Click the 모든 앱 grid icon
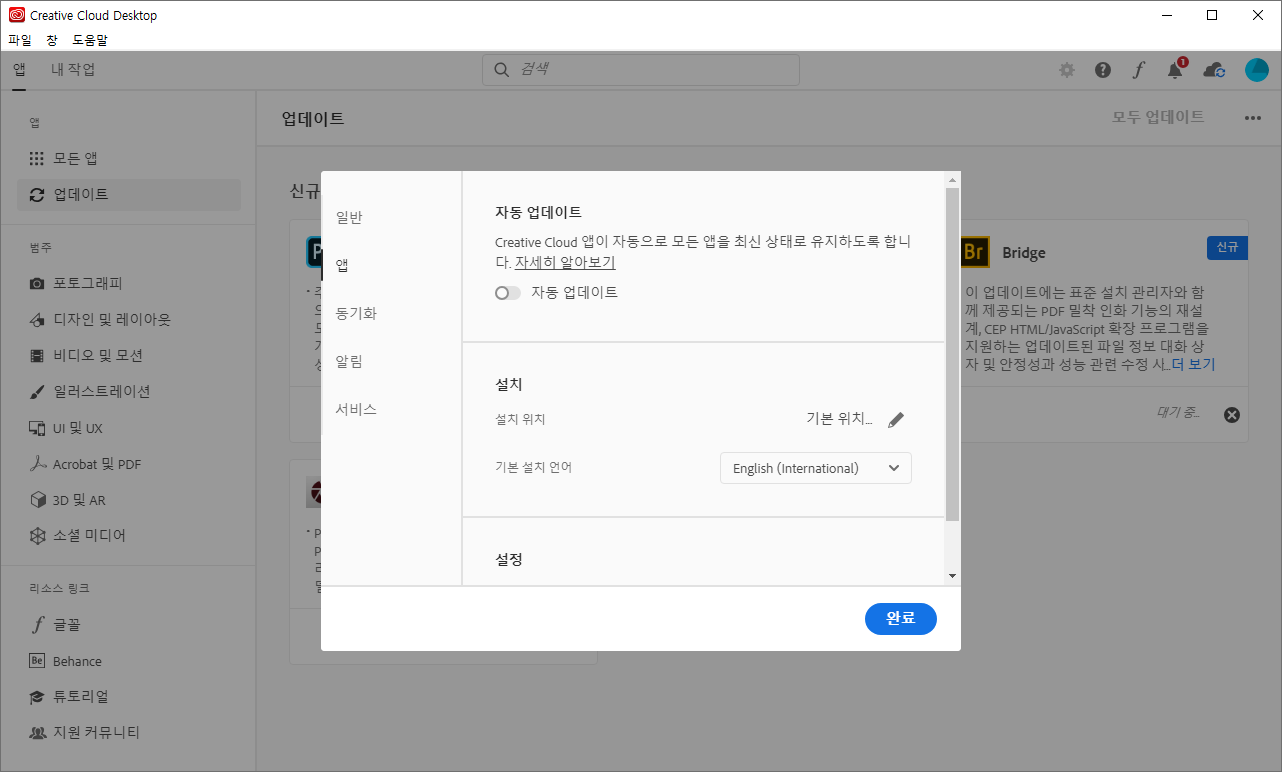The image size is (1282, 772). click(37, 159)
